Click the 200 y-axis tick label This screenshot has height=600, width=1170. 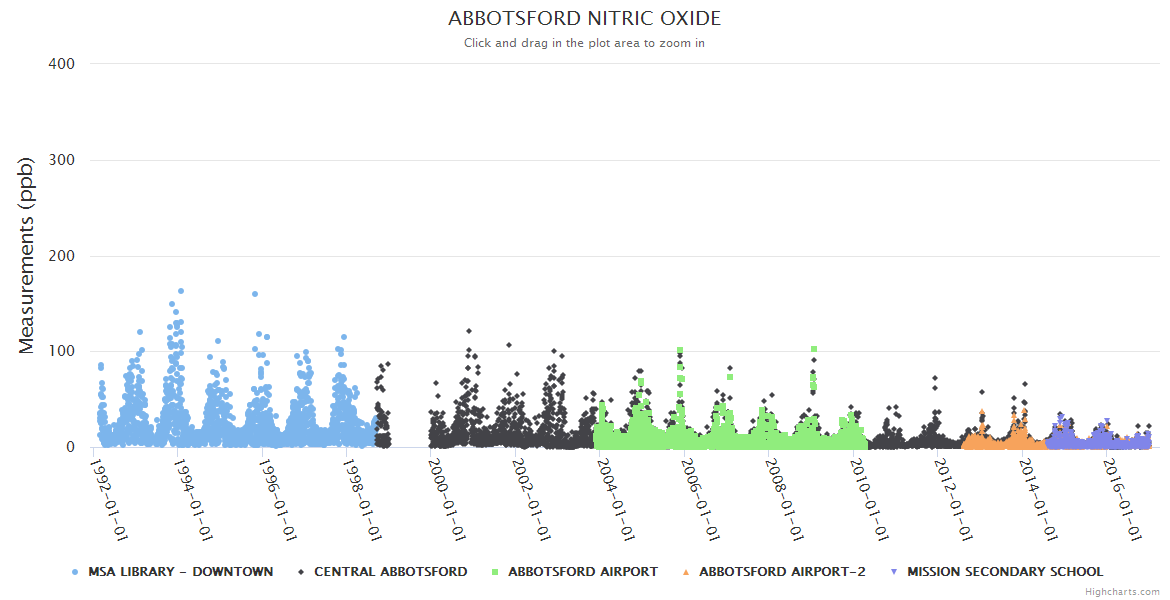click(x=61, y=256)
